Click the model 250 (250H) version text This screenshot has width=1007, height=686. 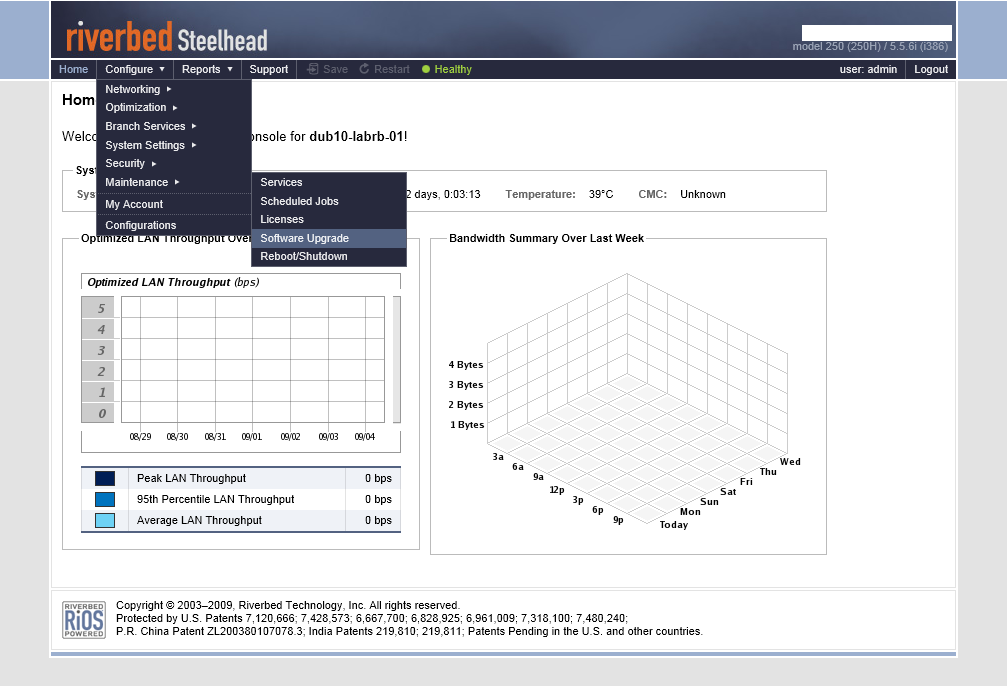click(870, 46)
